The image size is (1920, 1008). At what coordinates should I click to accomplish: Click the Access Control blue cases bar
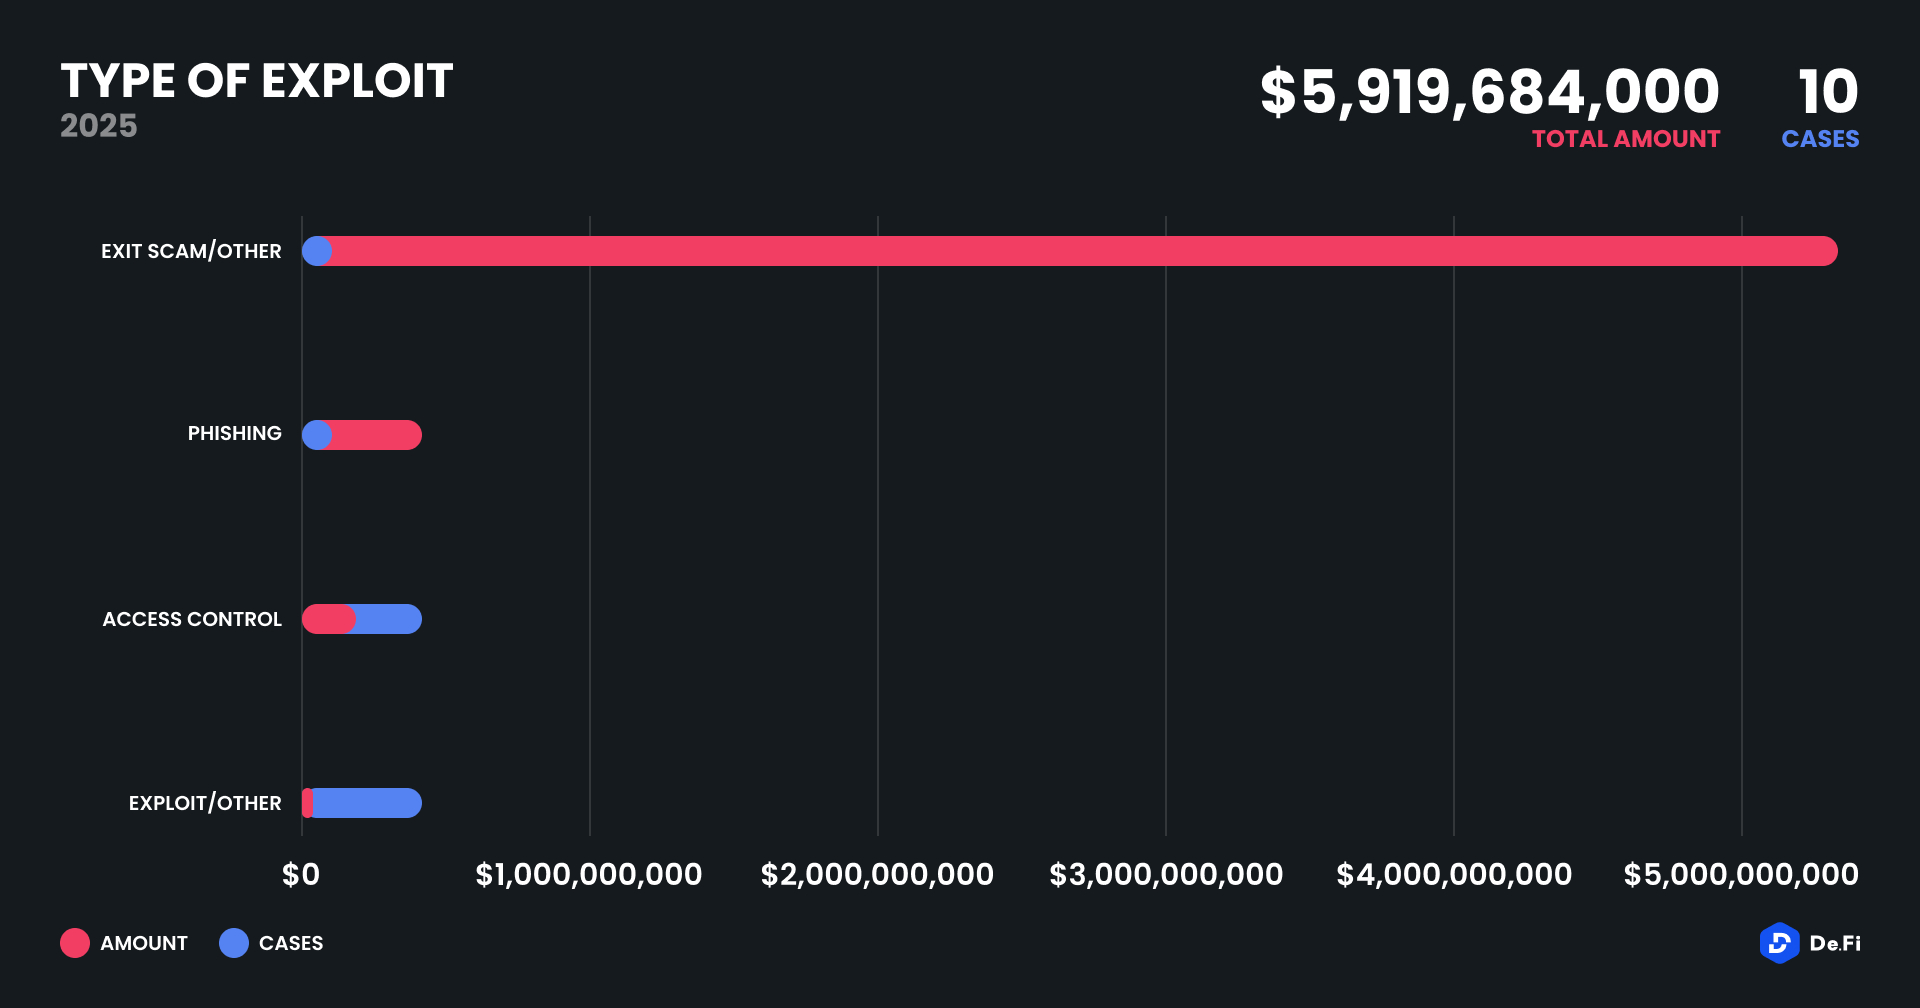[x=390, y=619]
